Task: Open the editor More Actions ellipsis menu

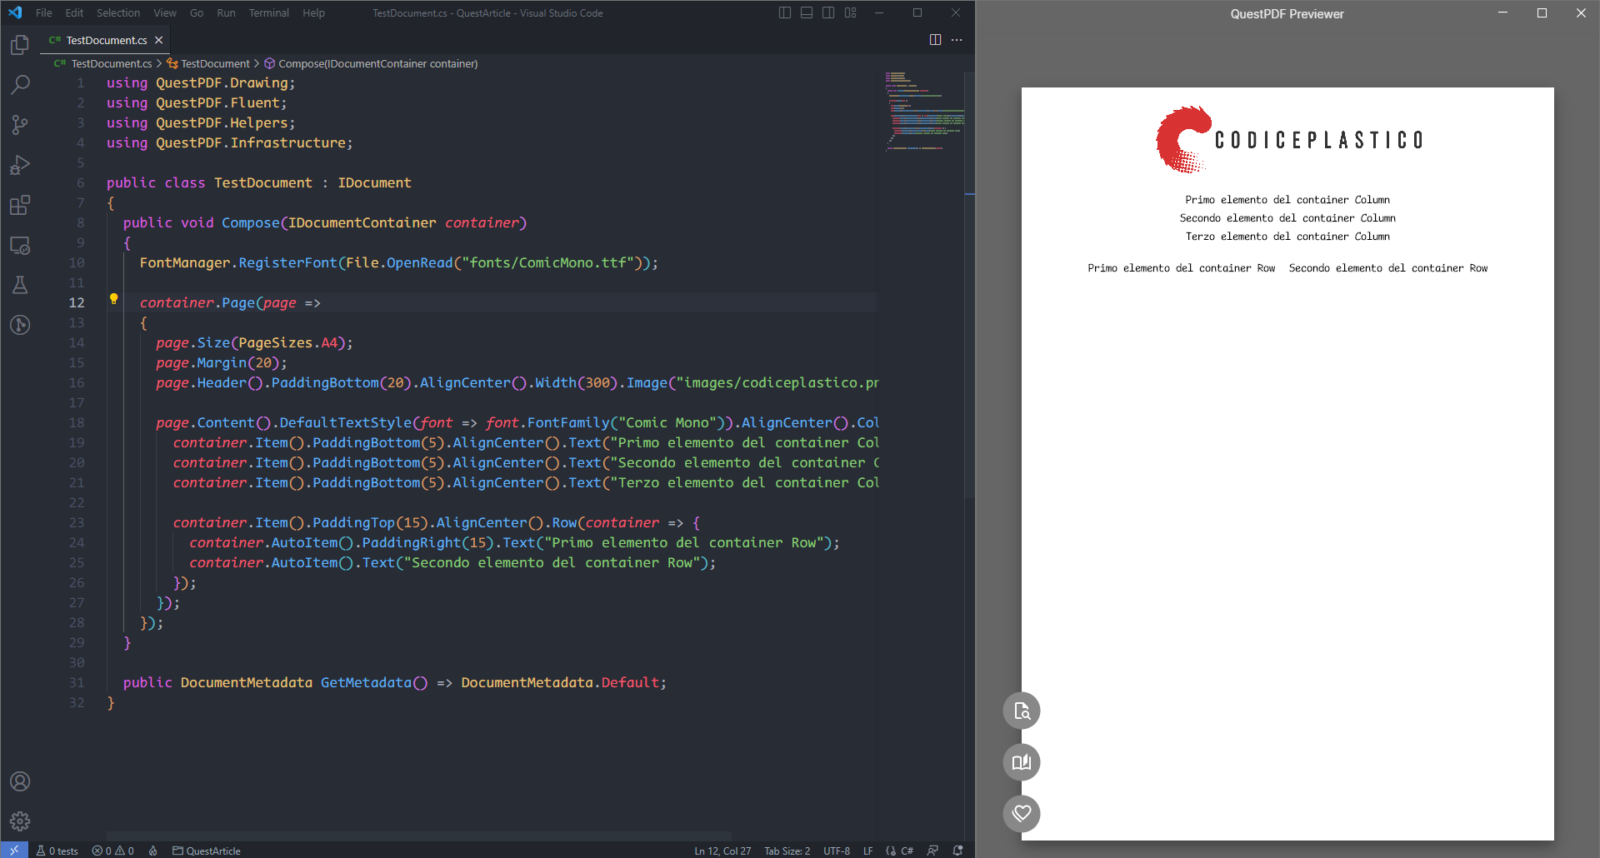Action: (957, 40)
